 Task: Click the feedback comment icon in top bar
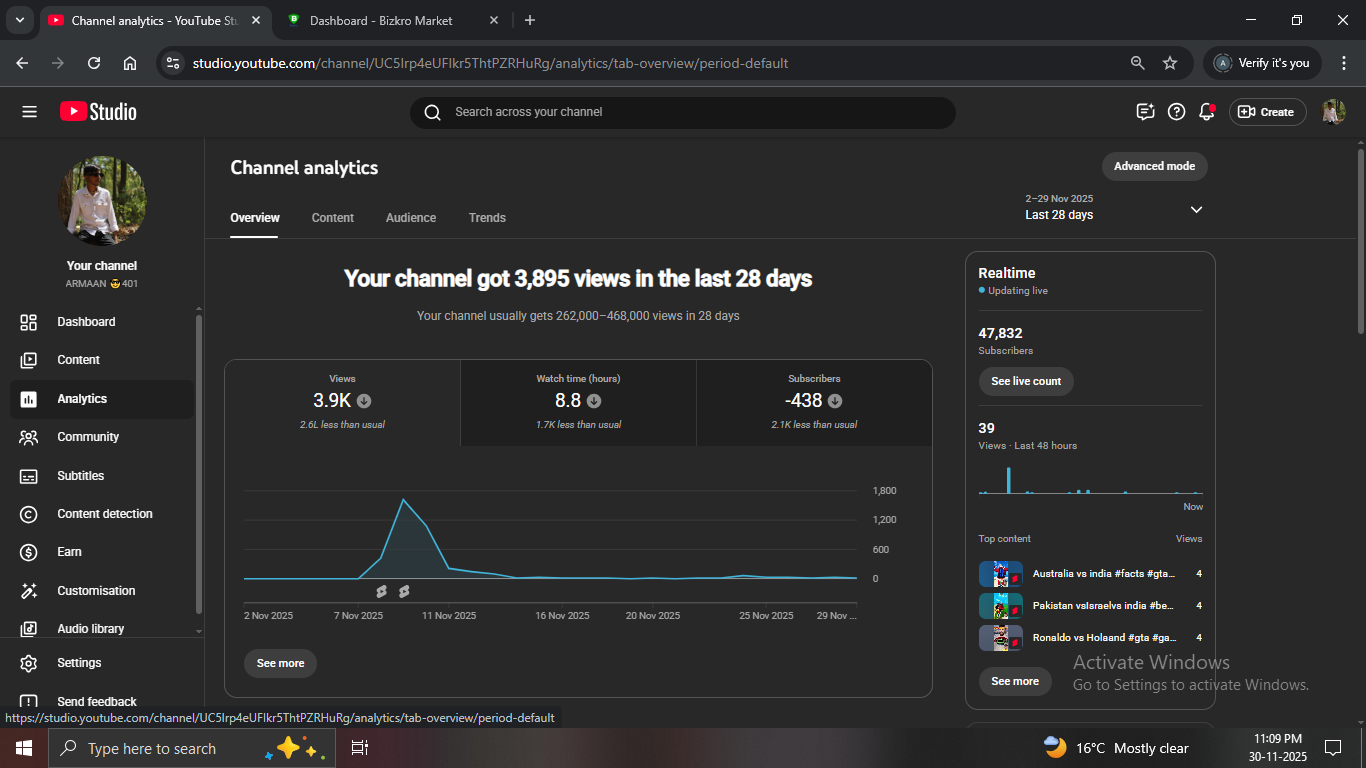tap(1146, 112)
